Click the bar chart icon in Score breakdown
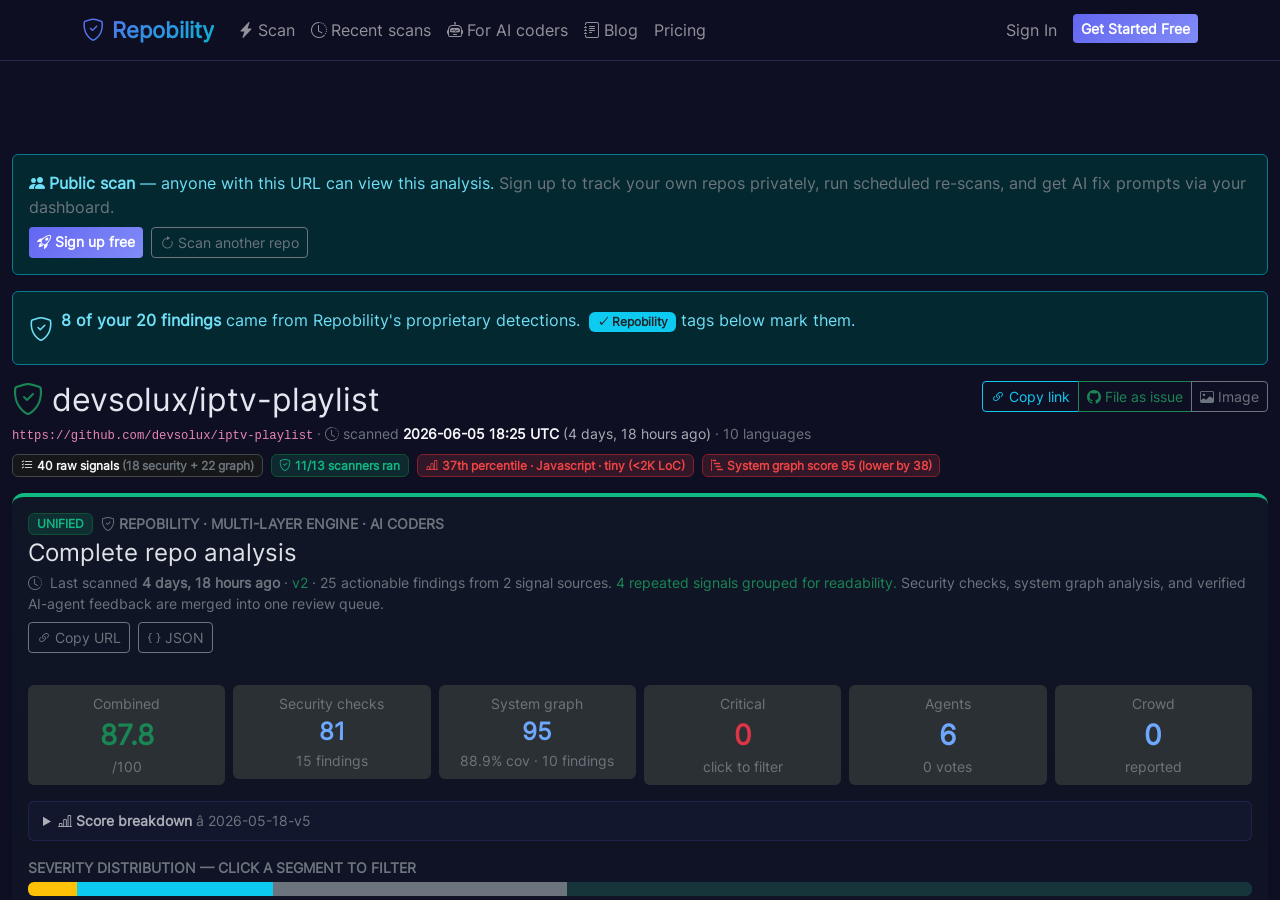This screenshot has width=1280, height=900. (65, 821)
